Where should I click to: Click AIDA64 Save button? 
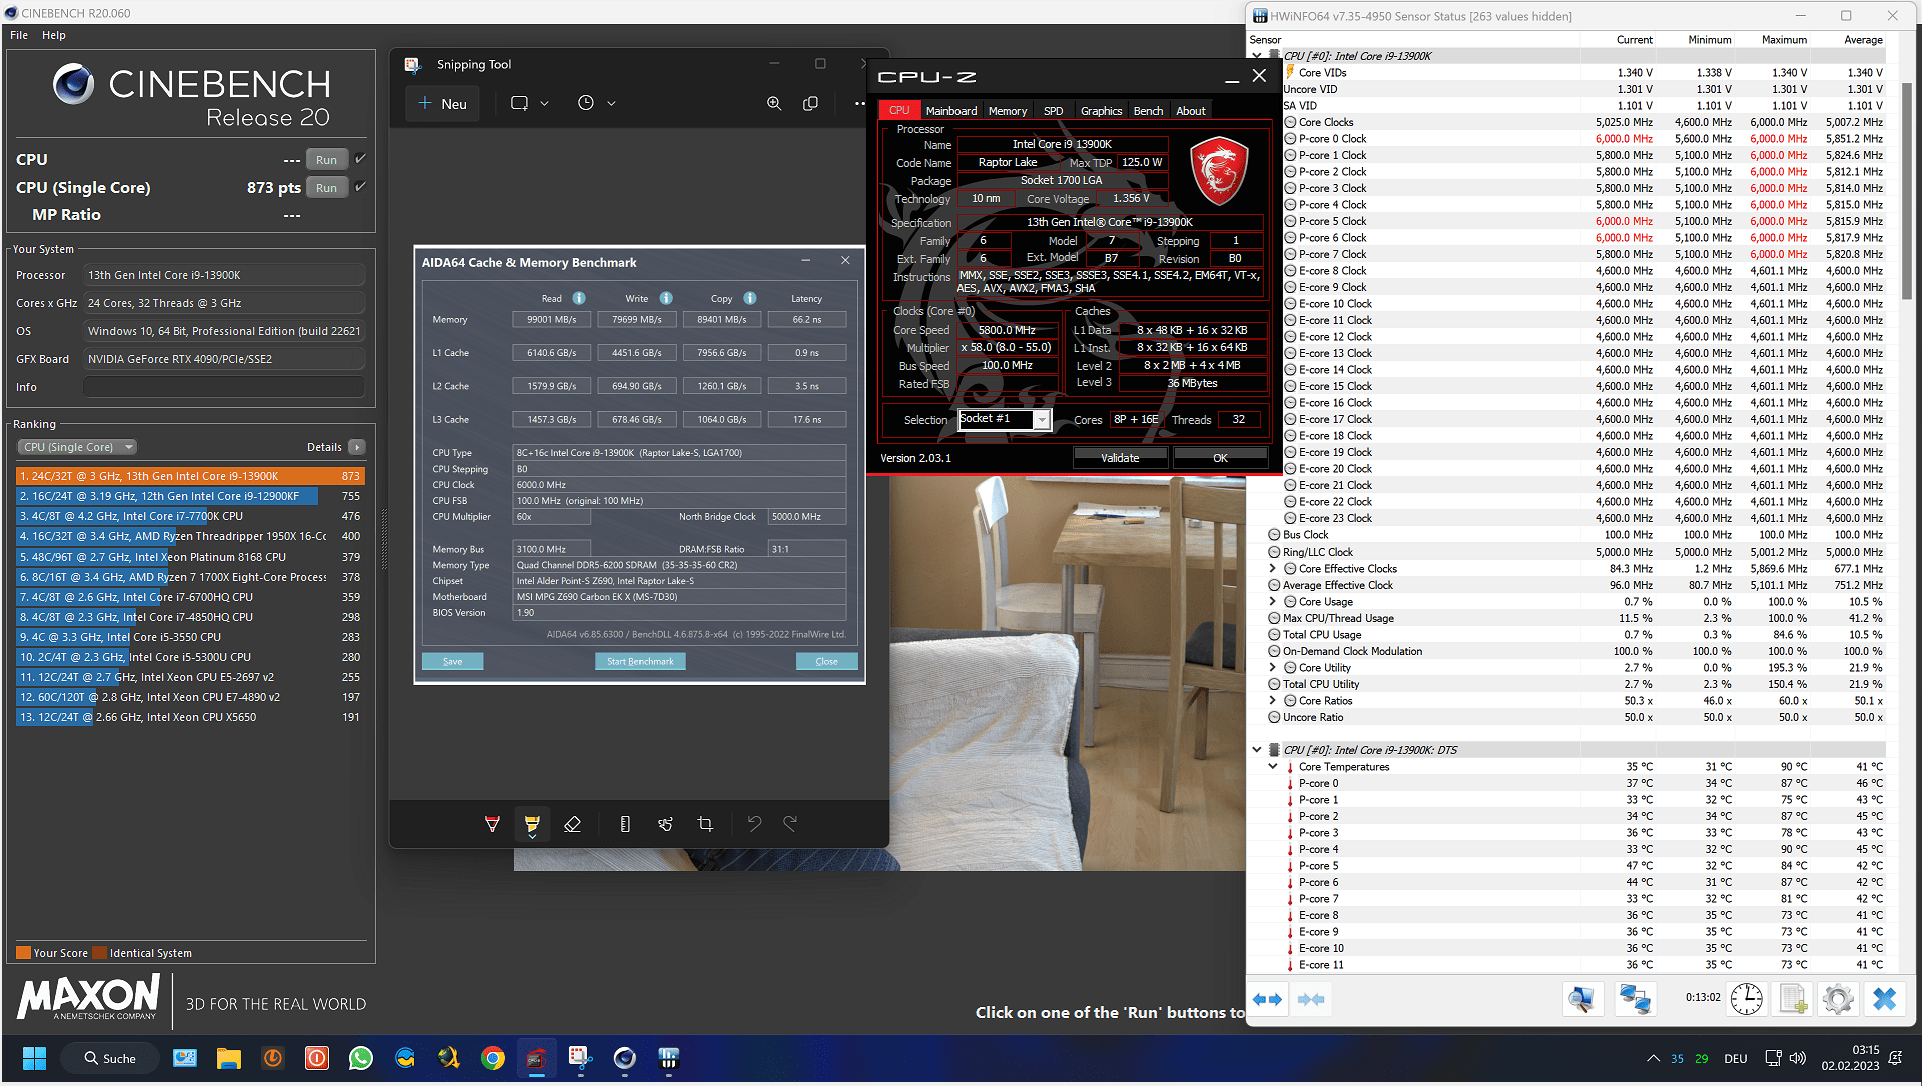click(x=452, y=661)
